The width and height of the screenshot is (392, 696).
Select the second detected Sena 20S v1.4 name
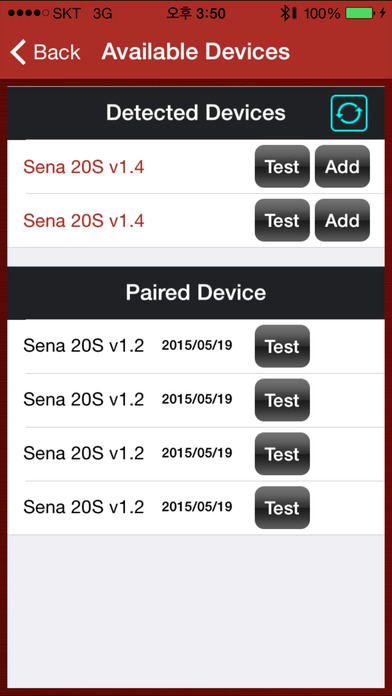(83, 221)
